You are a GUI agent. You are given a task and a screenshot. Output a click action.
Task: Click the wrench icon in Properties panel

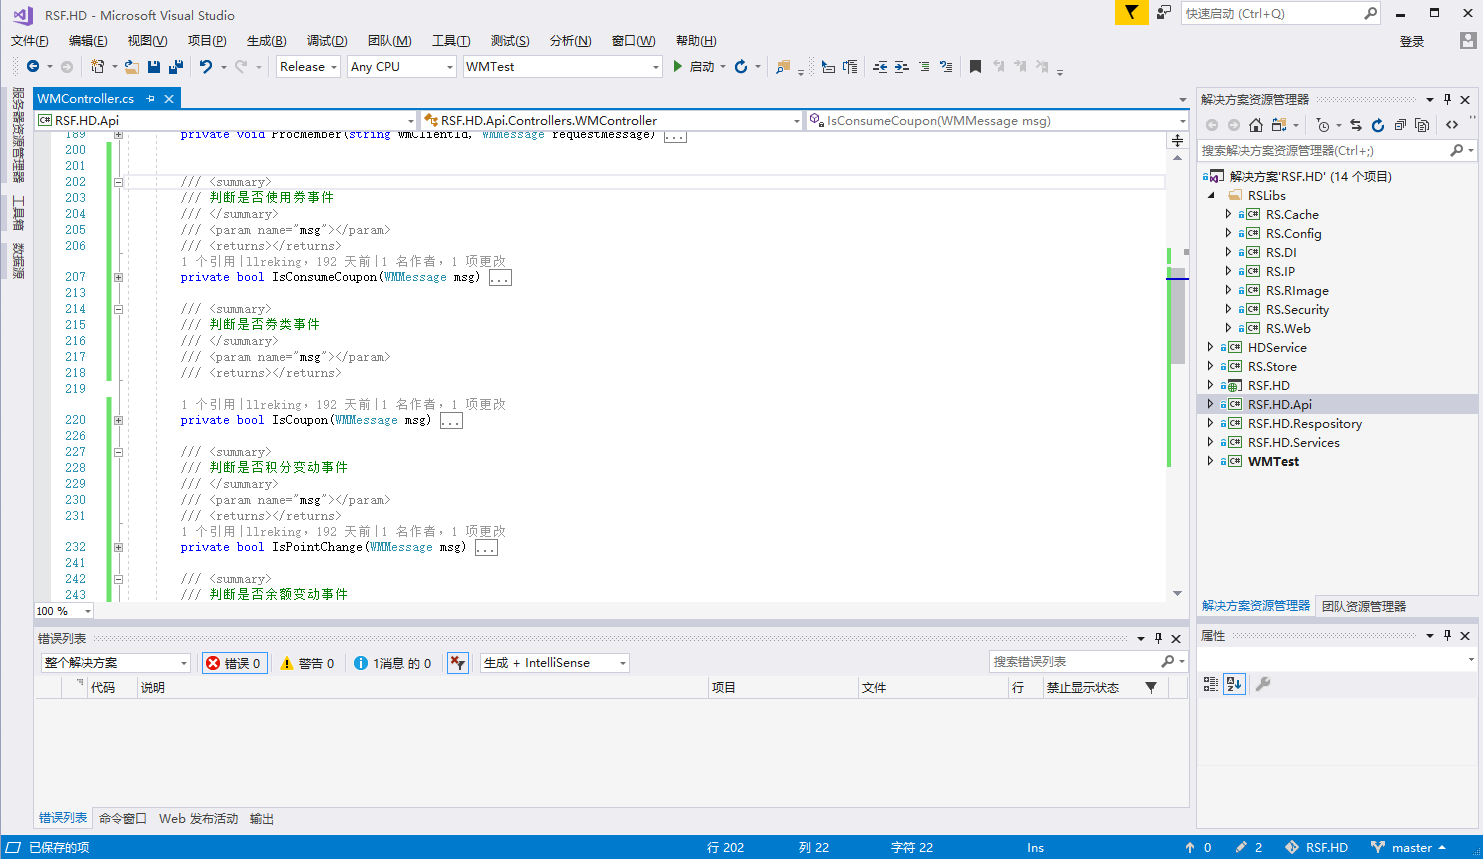coord(1263,684)
